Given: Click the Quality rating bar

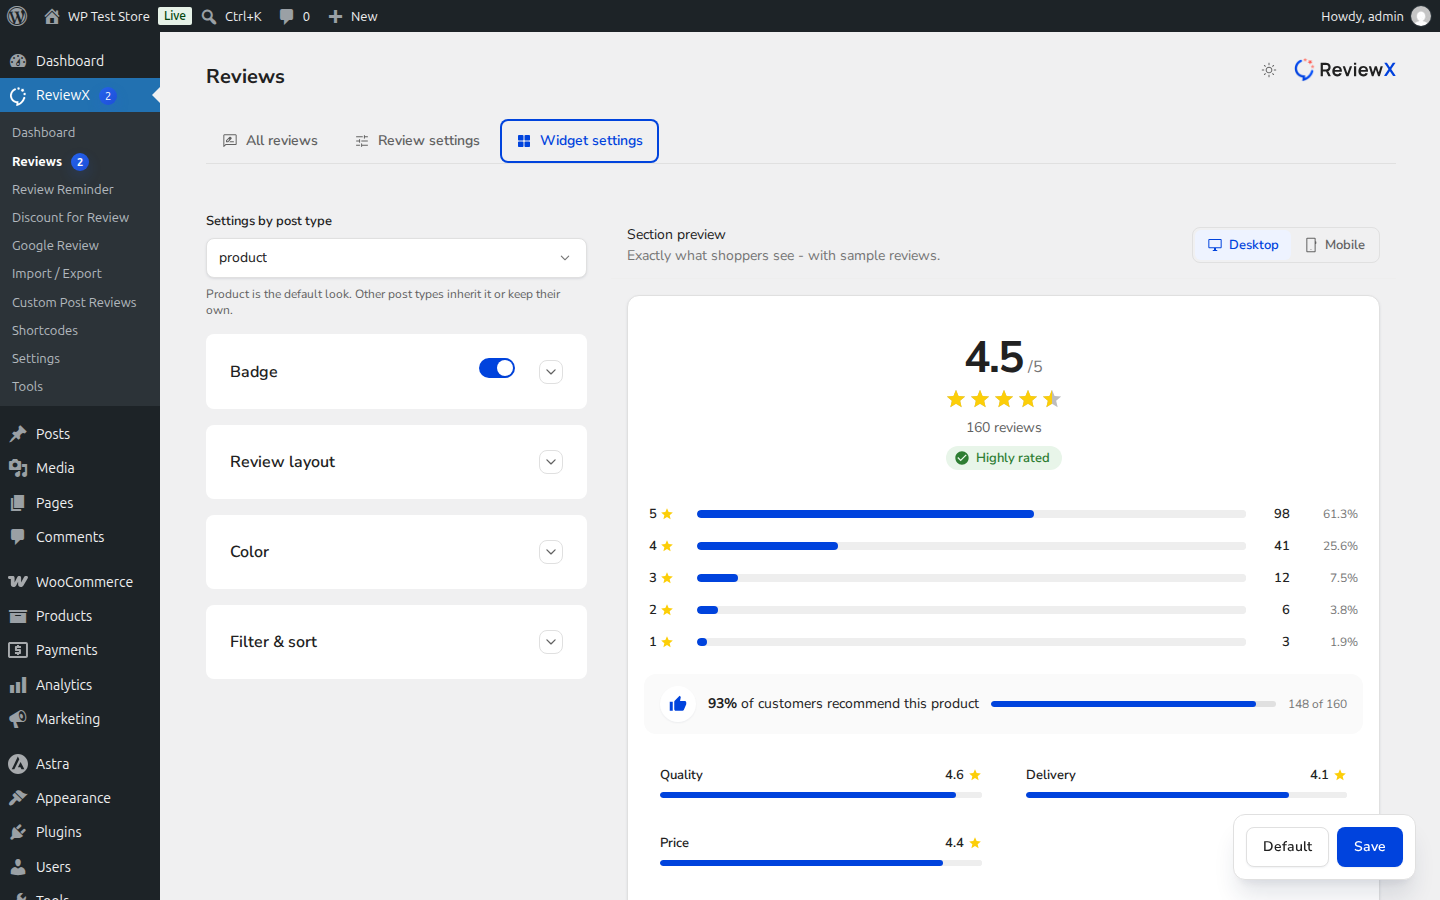Looking at the screenshot, I should point(821,795).
